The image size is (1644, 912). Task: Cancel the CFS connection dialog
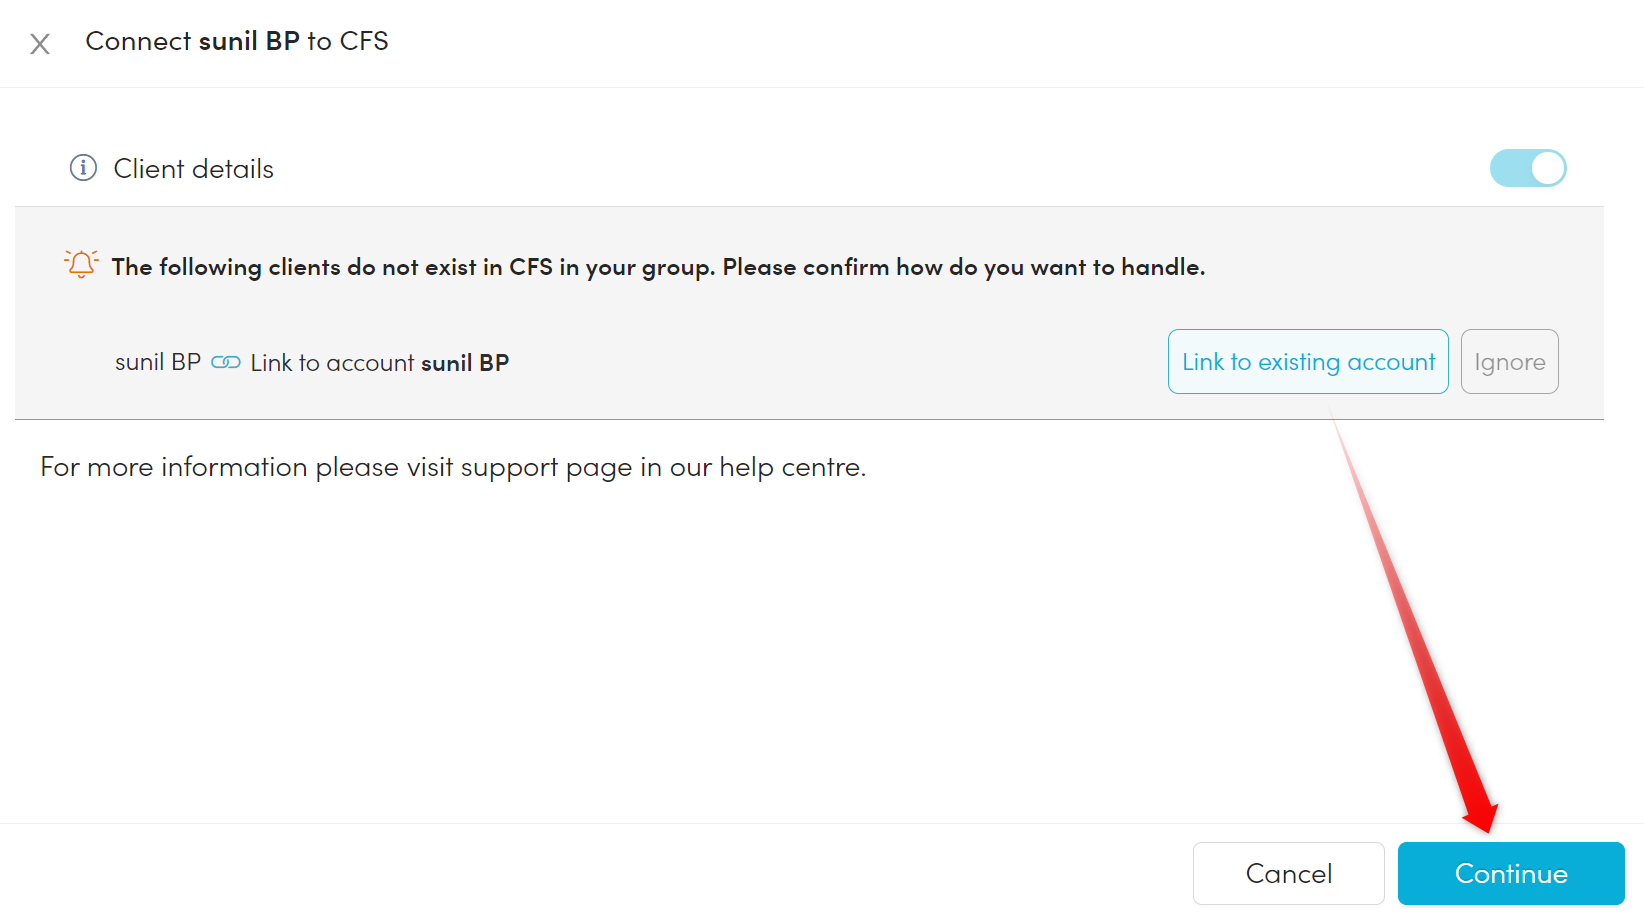click(1288, 873)
